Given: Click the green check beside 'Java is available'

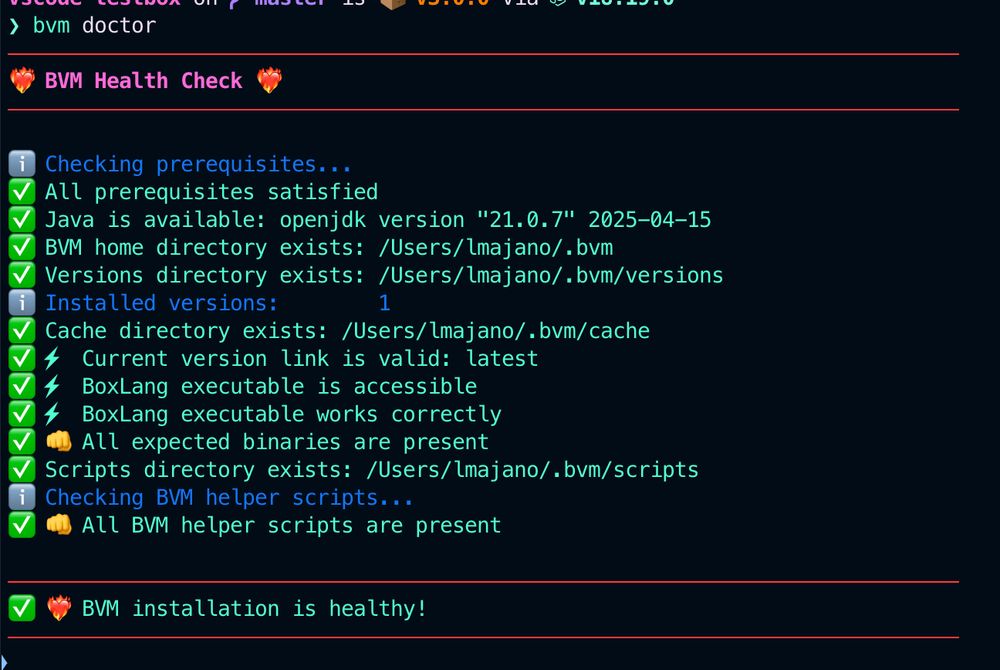Looking at the screenshot, I should (22, 219).
